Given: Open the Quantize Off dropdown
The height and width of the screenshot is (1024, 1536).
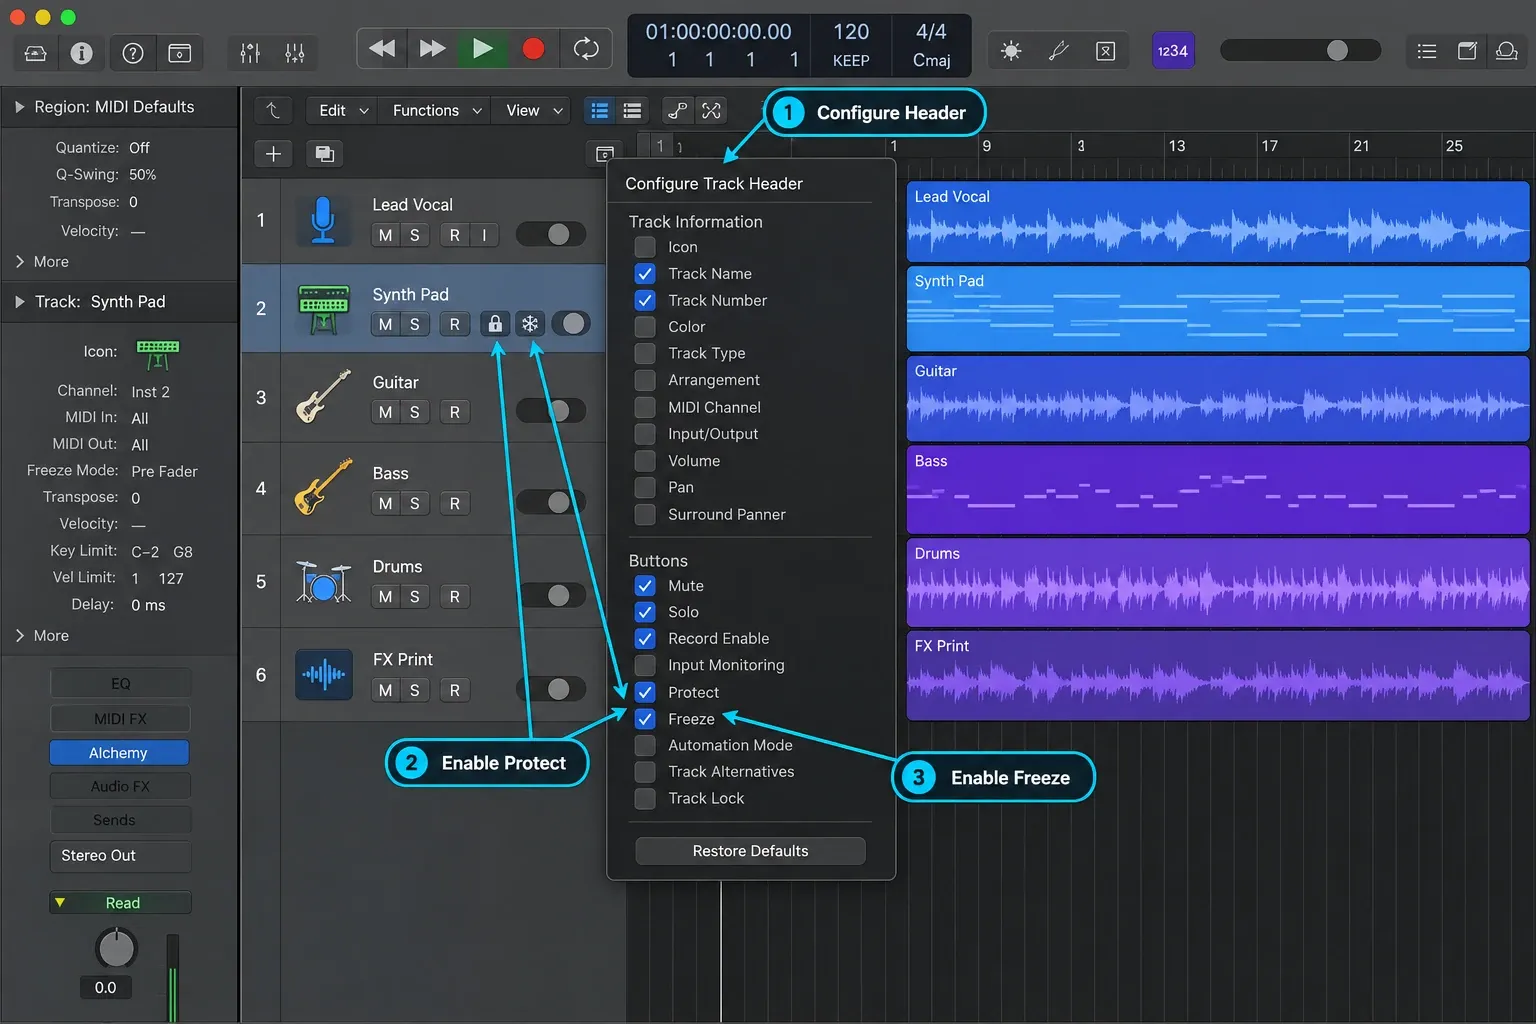Looking at the screenshot, I should tap(139, 148).
